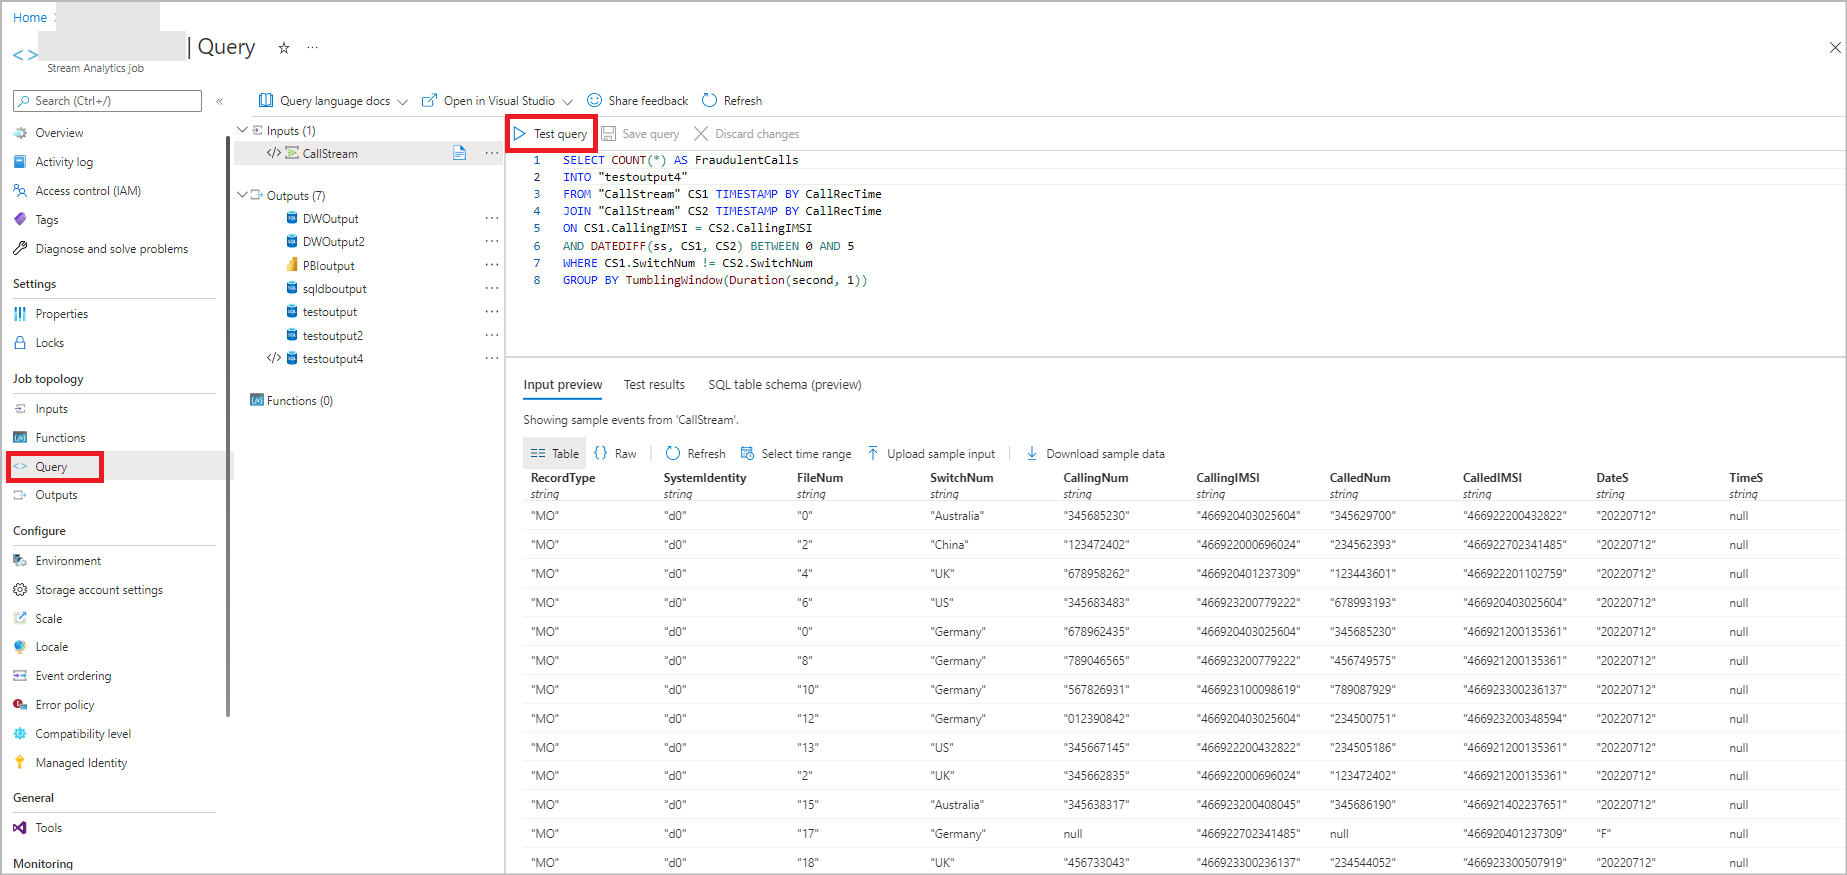The height and width of the screenshot is (875, 1847).
Task: Collapse the Inputs (1) tree node
Action: click(x=242, y=131)
